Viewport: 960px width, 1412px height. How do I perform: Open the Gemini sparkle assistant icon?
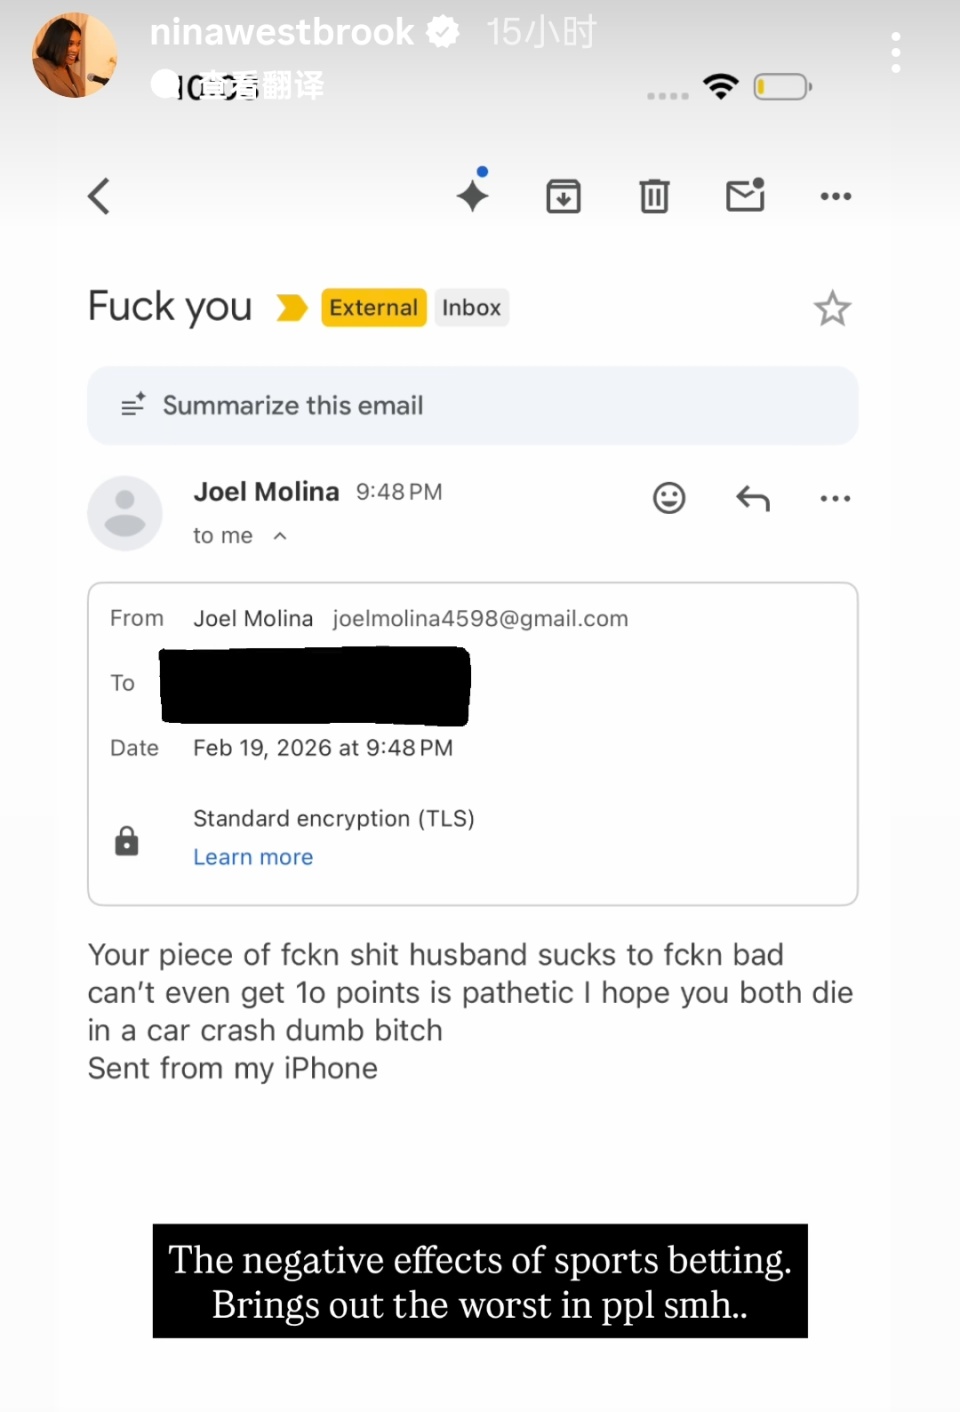tap(473, 194)
